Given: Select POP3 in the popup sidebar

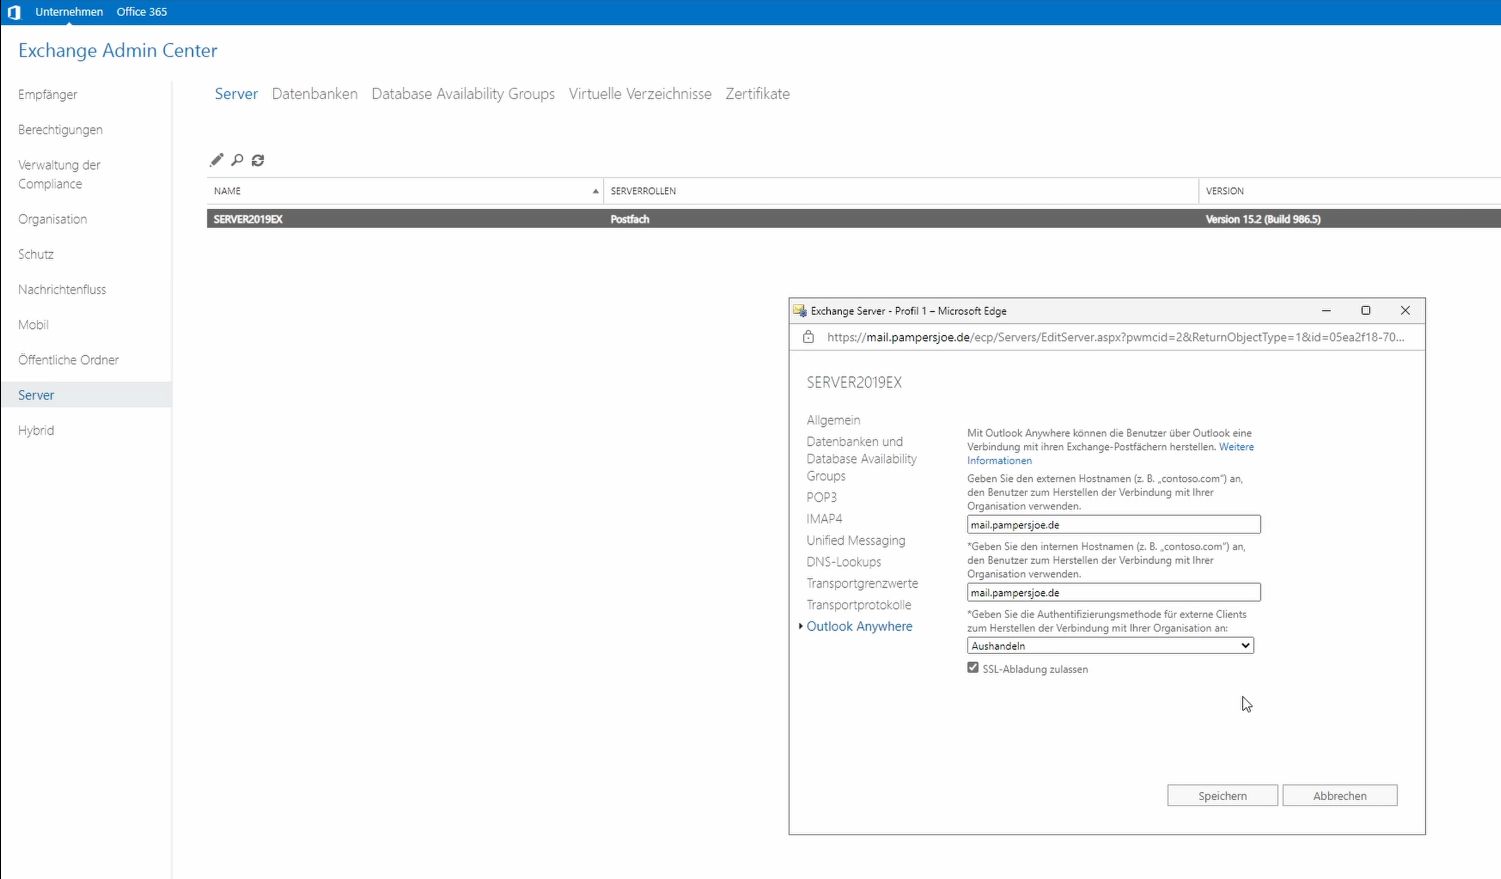Looking at the screenshot, I should (822, 498).
